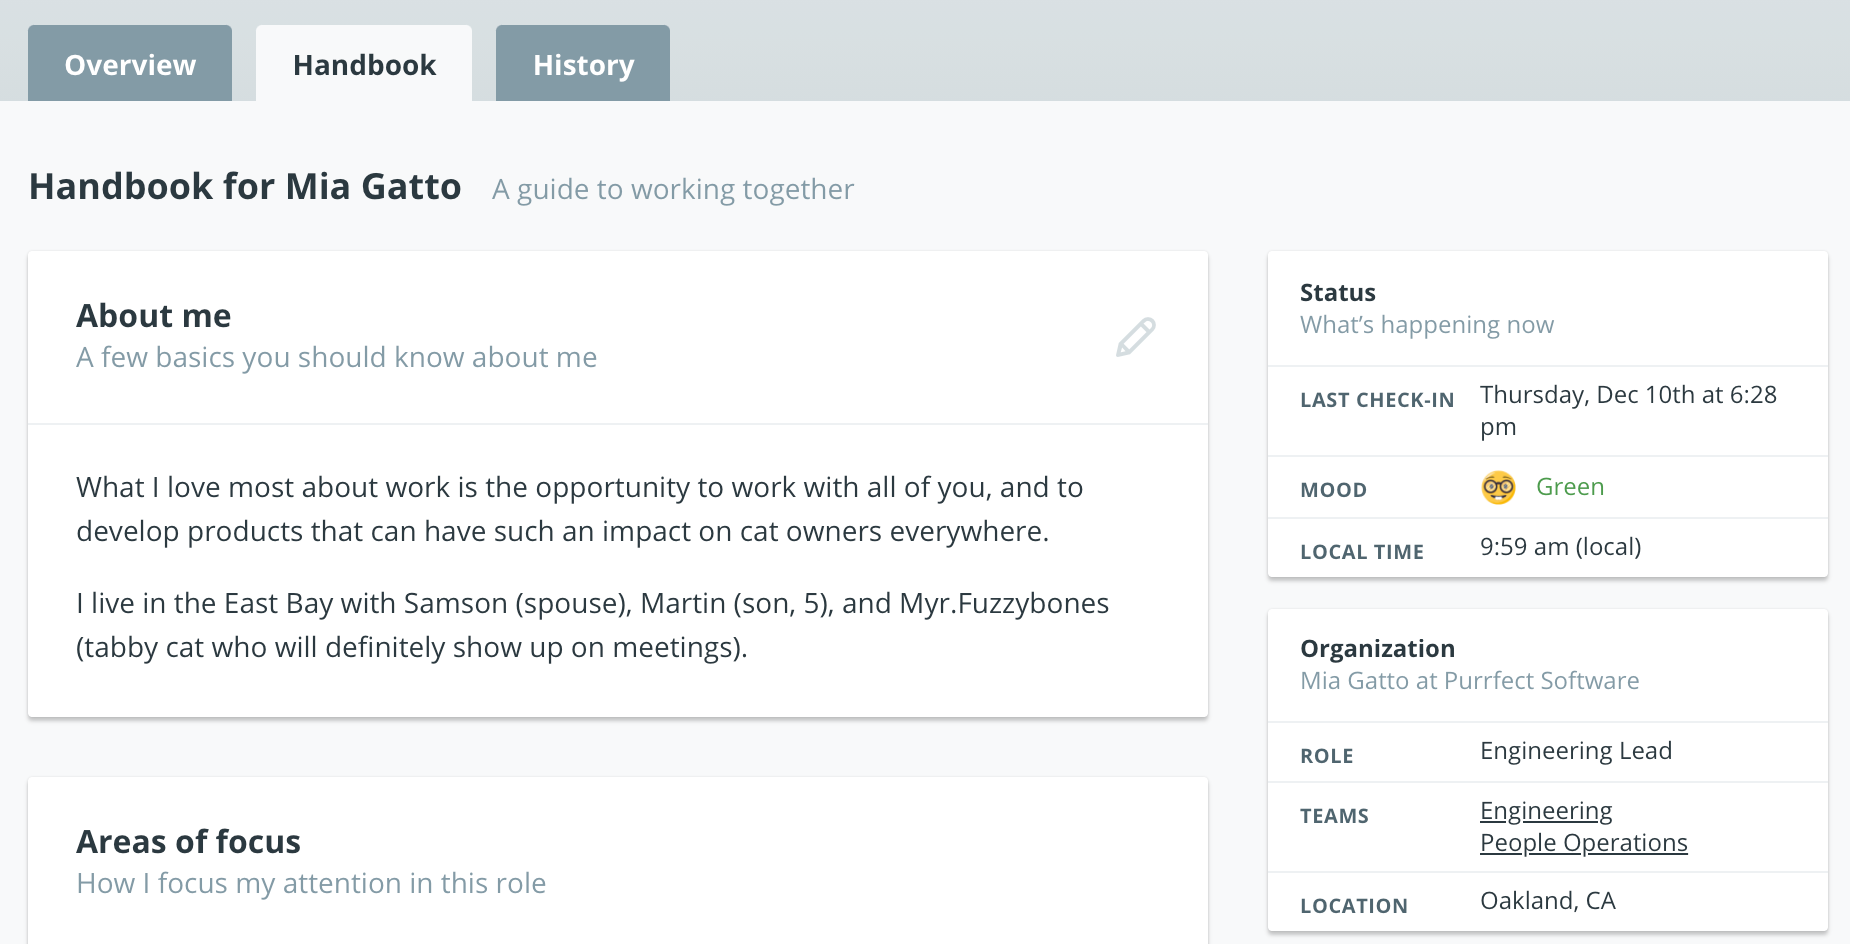
Task: Click 'A few basics you should know about me'
Action: (x=337, y=357)
